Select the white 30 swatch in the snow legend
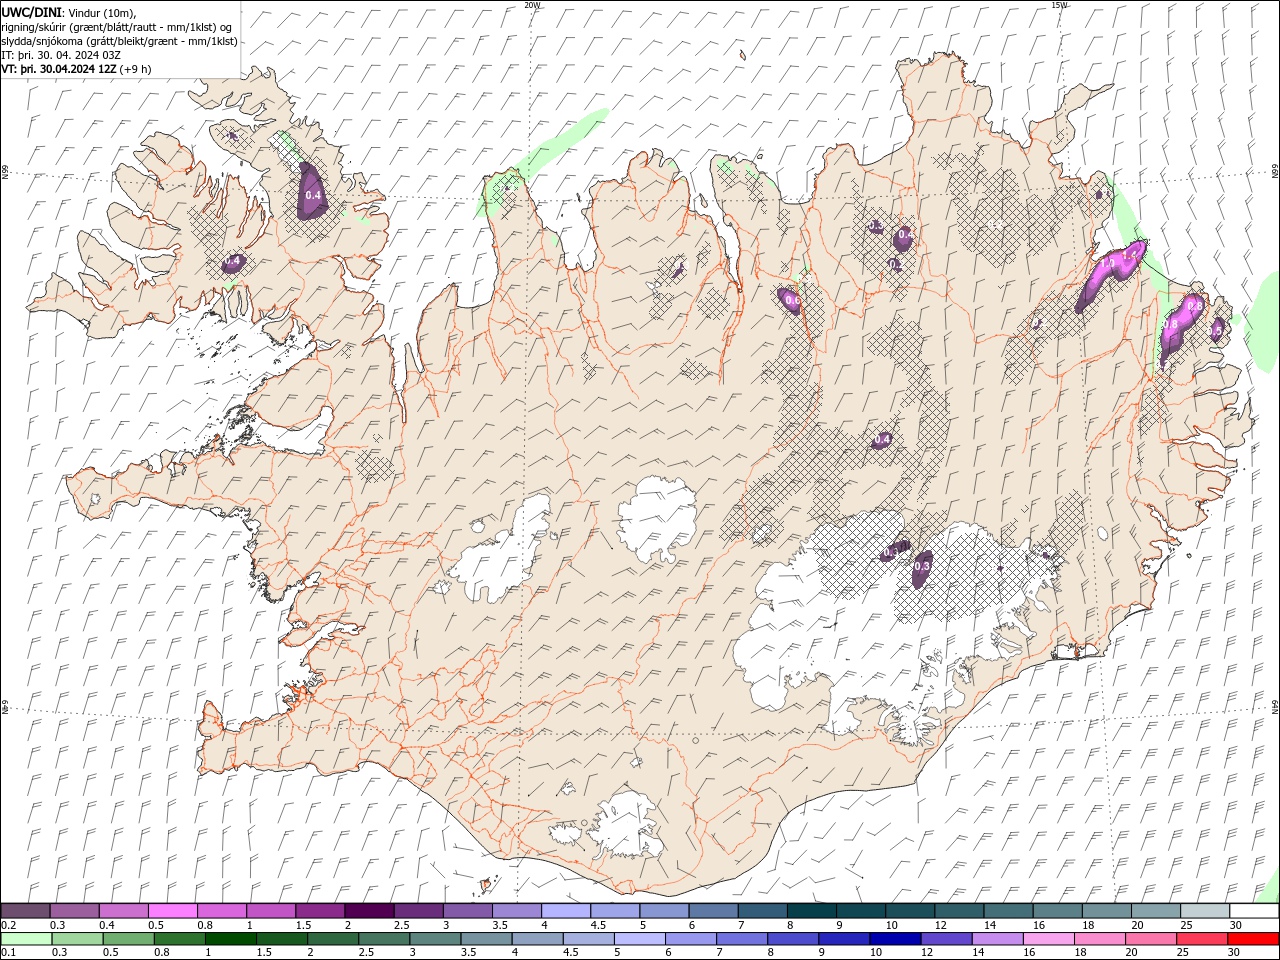Image resolution: width=1280 pixels, height=960 pixels. pos(1254,911)
